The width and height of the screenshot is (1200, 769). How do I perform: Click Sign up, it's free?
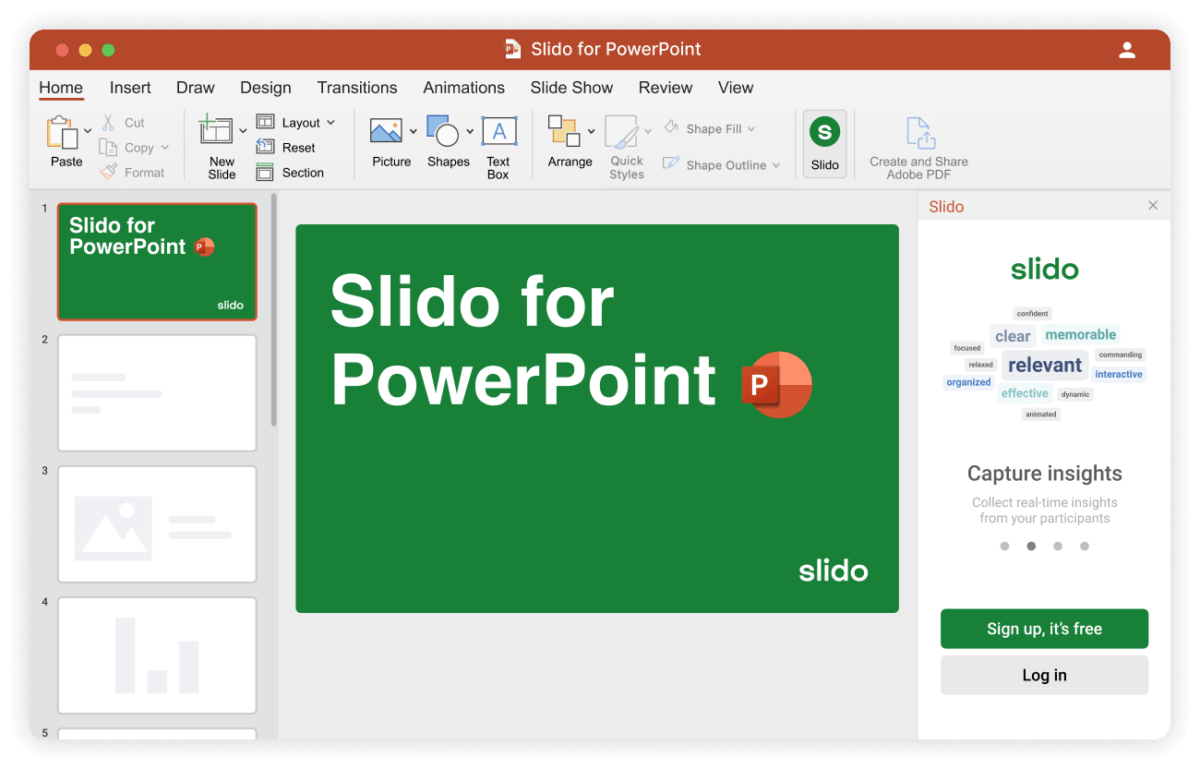pyautogui.click(x=1044, y=628)
